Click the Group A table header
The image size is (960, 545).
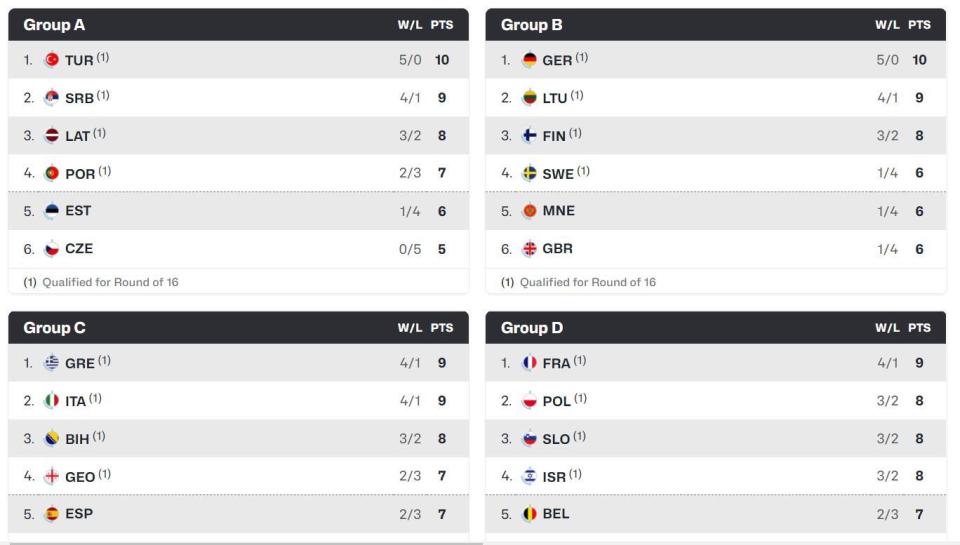pos(238,25)
